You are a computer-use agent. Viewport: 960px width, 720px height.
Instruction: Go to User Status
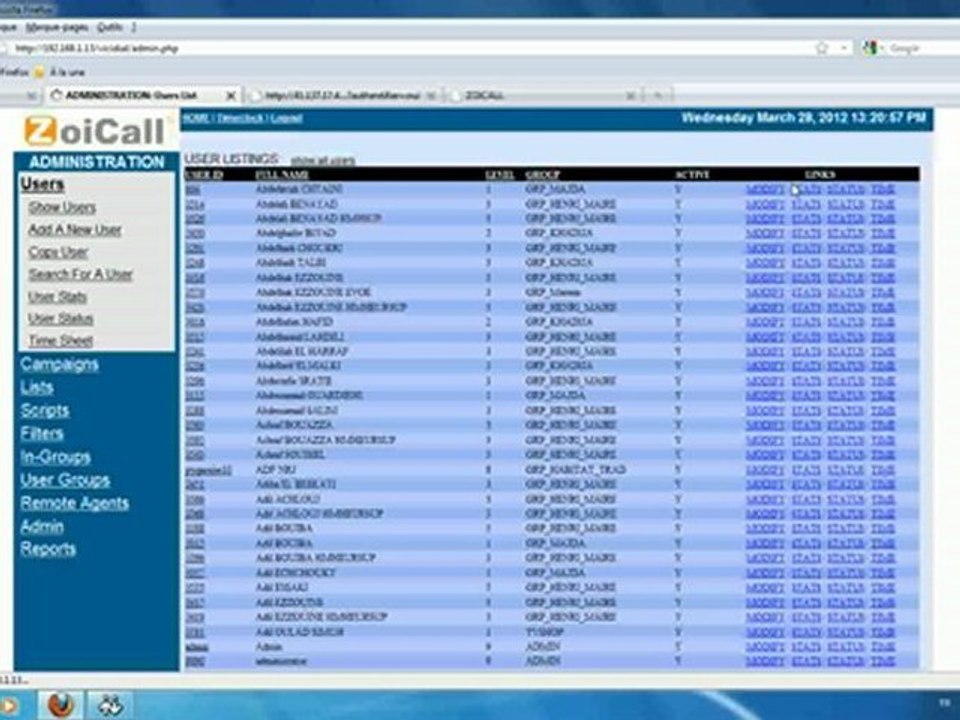point(61,319)
